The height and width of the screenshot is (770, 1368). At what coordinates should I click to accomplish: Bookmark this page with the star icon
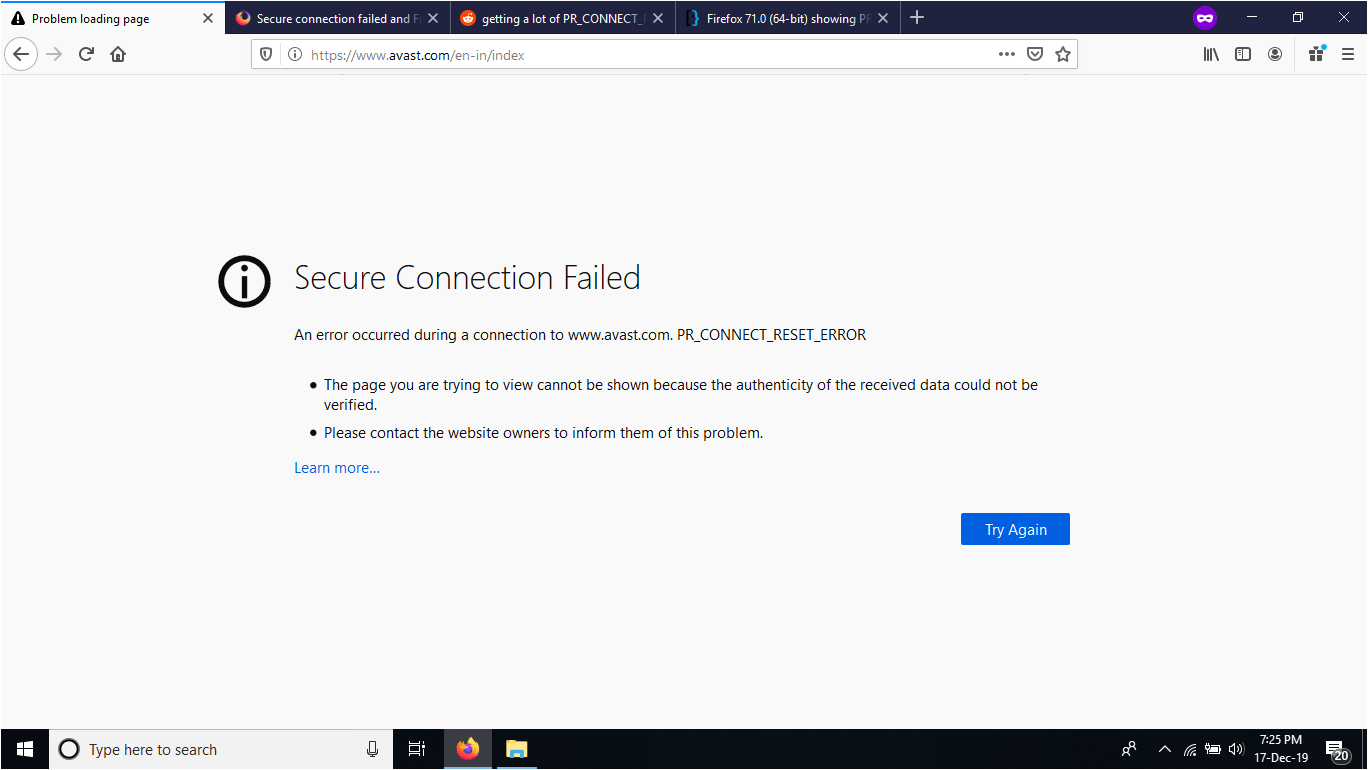1063,54
